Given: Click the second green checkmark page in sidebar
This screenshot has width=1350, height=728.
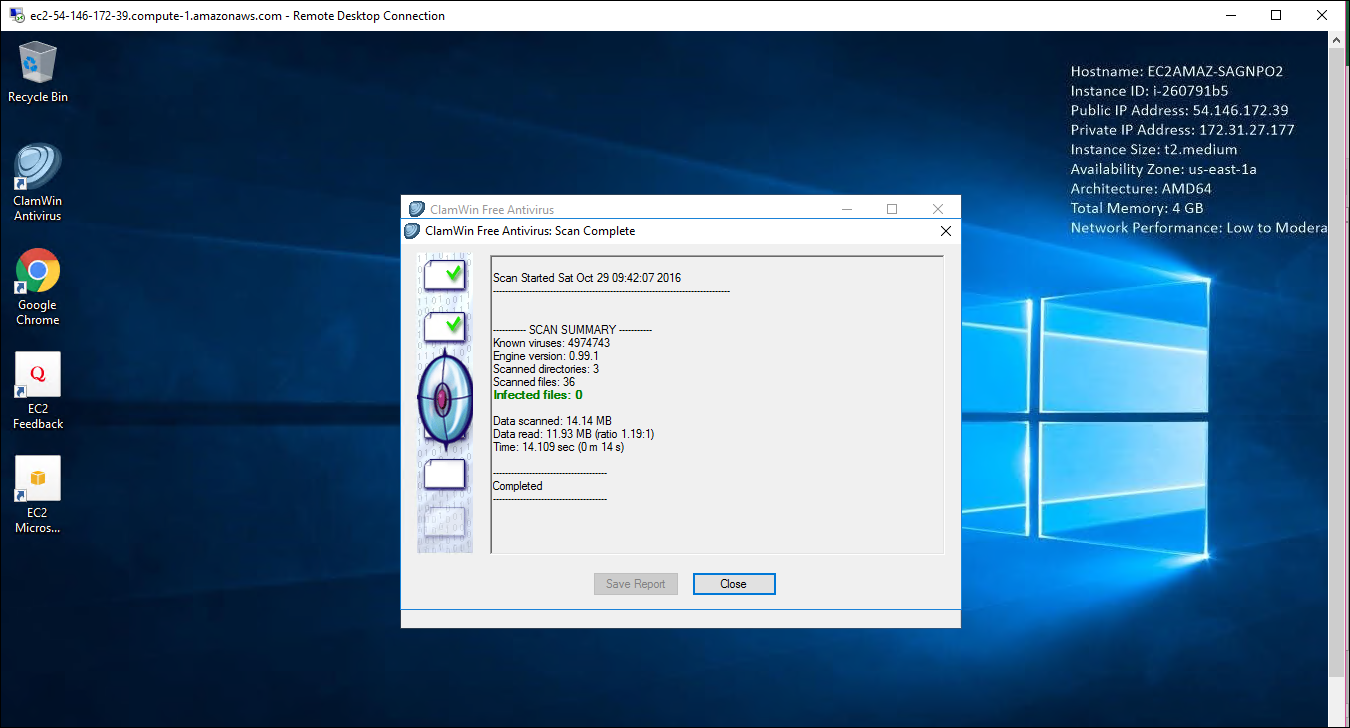Looking at the screenshot, I should pyautogui.click(x=445, y=326).
